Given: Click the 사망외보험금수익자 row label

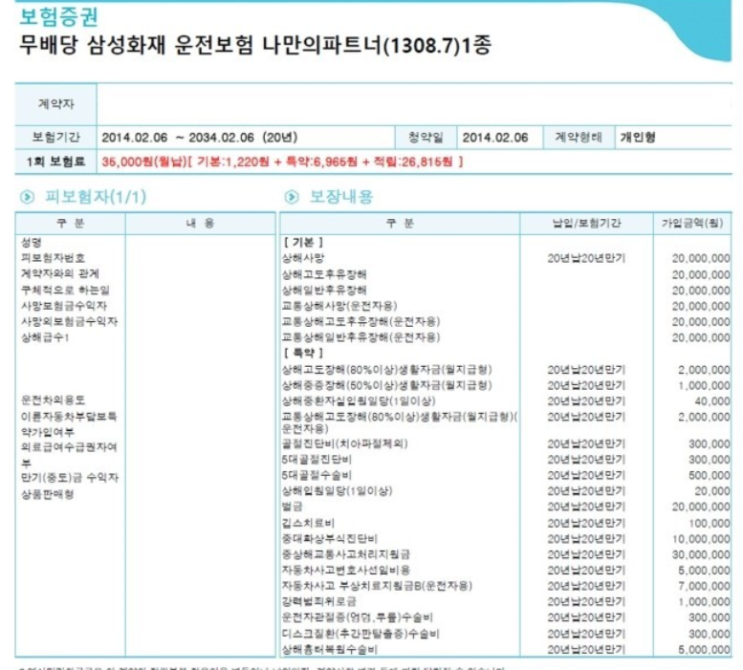Looking at the screenshot, I should (x=69, y=321).
